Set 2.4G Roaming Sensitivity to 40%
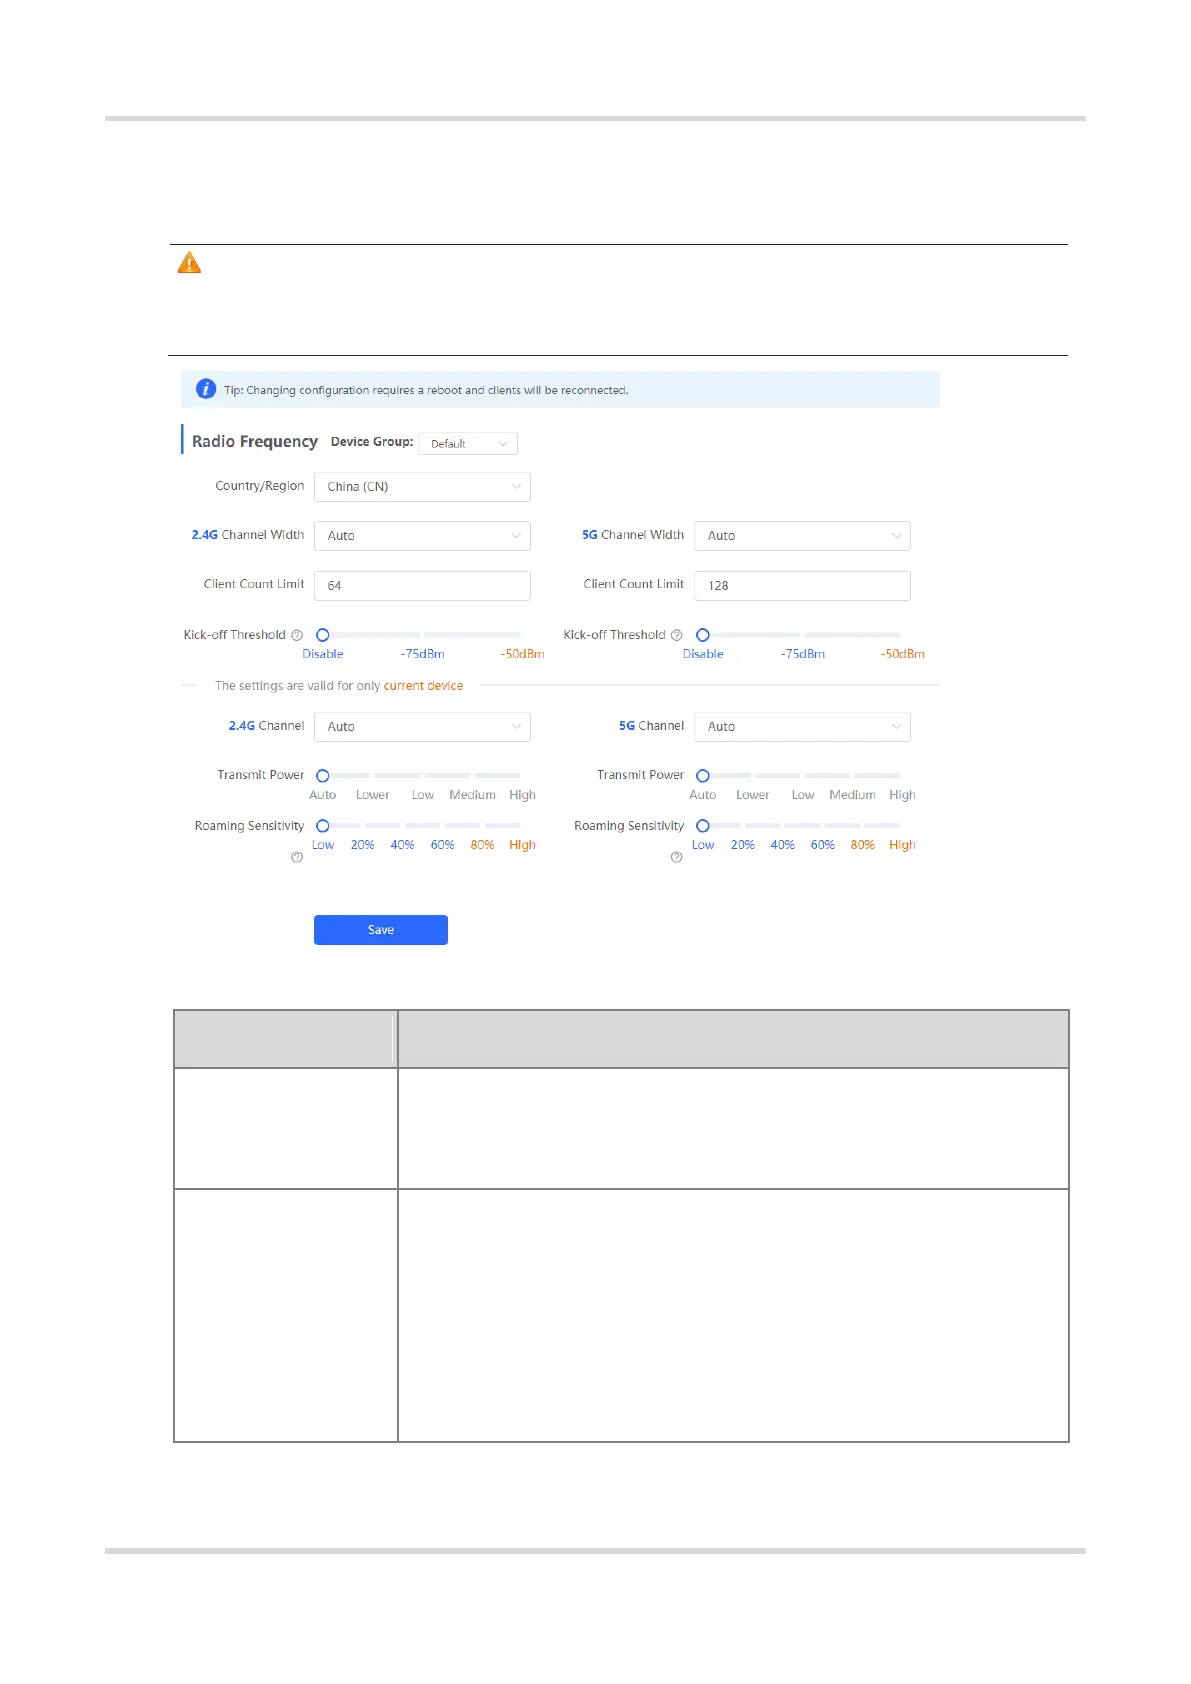The height and width of the screenshot is (1684, 1191). (402, 845)
